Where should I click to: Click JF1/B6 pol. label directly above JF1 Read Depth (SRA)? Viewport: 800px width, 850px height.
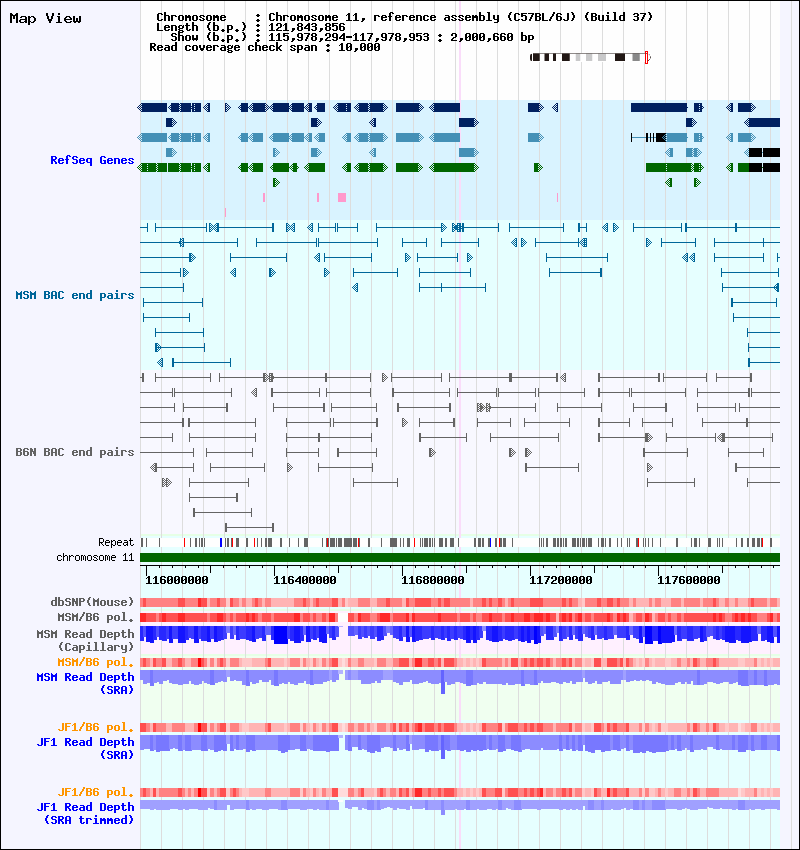tap(95, 727)
